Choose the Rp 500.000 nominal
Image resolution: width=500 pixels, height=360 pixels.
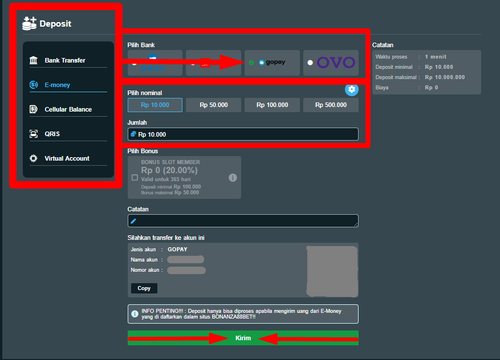[331, 105]
